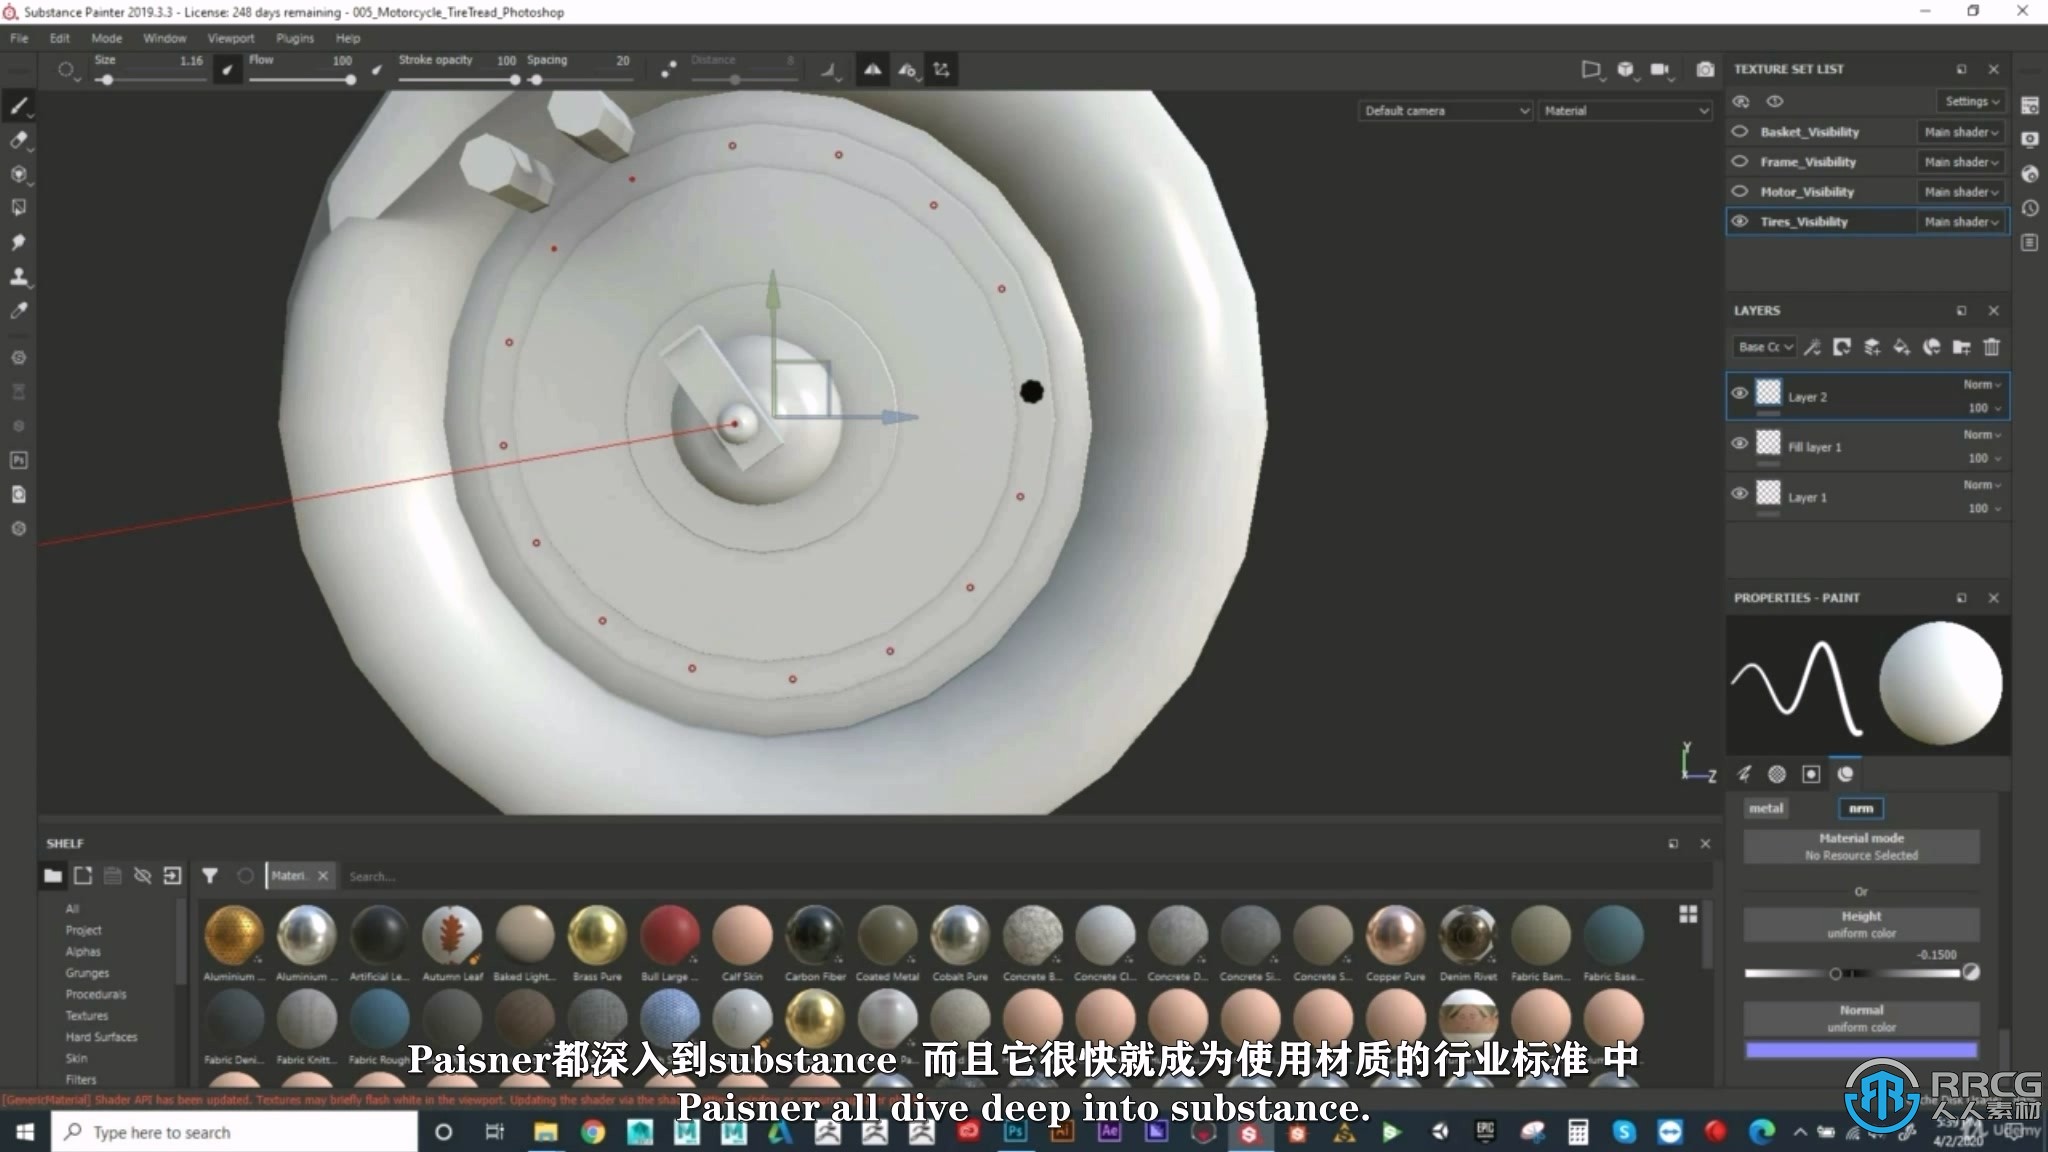
Task: Select the Polygon Fill tool
Action: [x=18, y=208]
